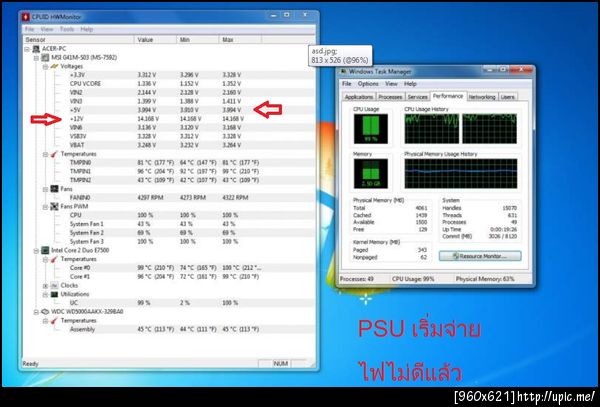Select the Performance tab
The width and height of the screenshot is (600, 407).
pyautogui.click(x=448, y=96)
